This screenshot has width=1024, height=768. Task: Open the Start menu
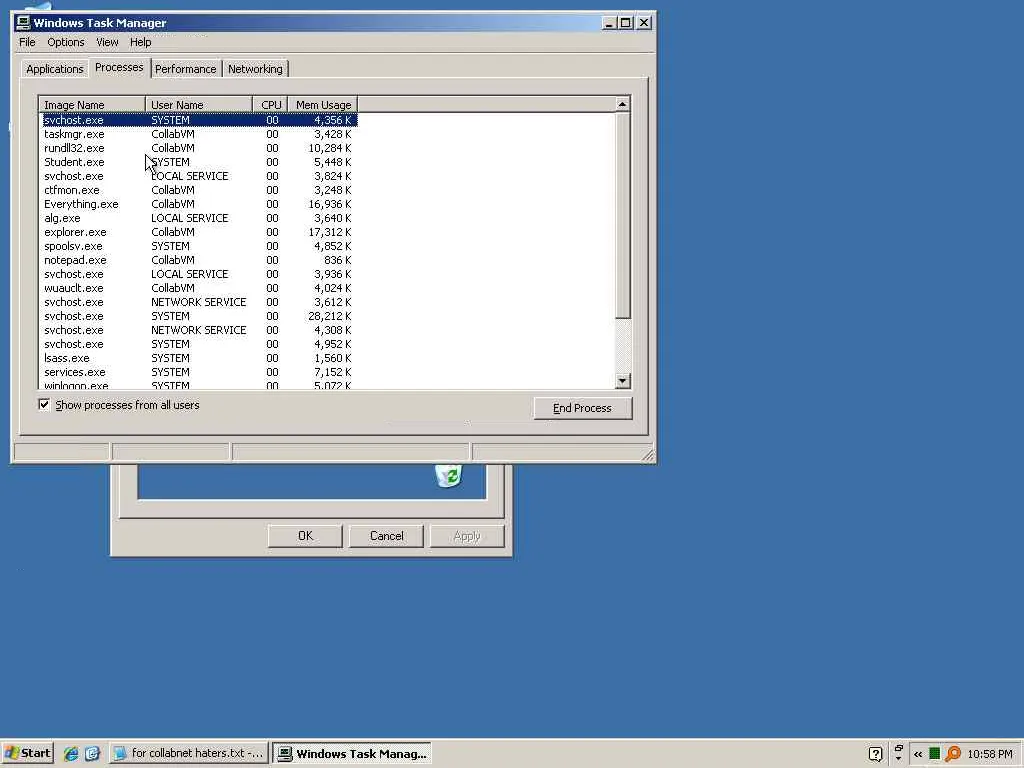[x=27, y=754]
